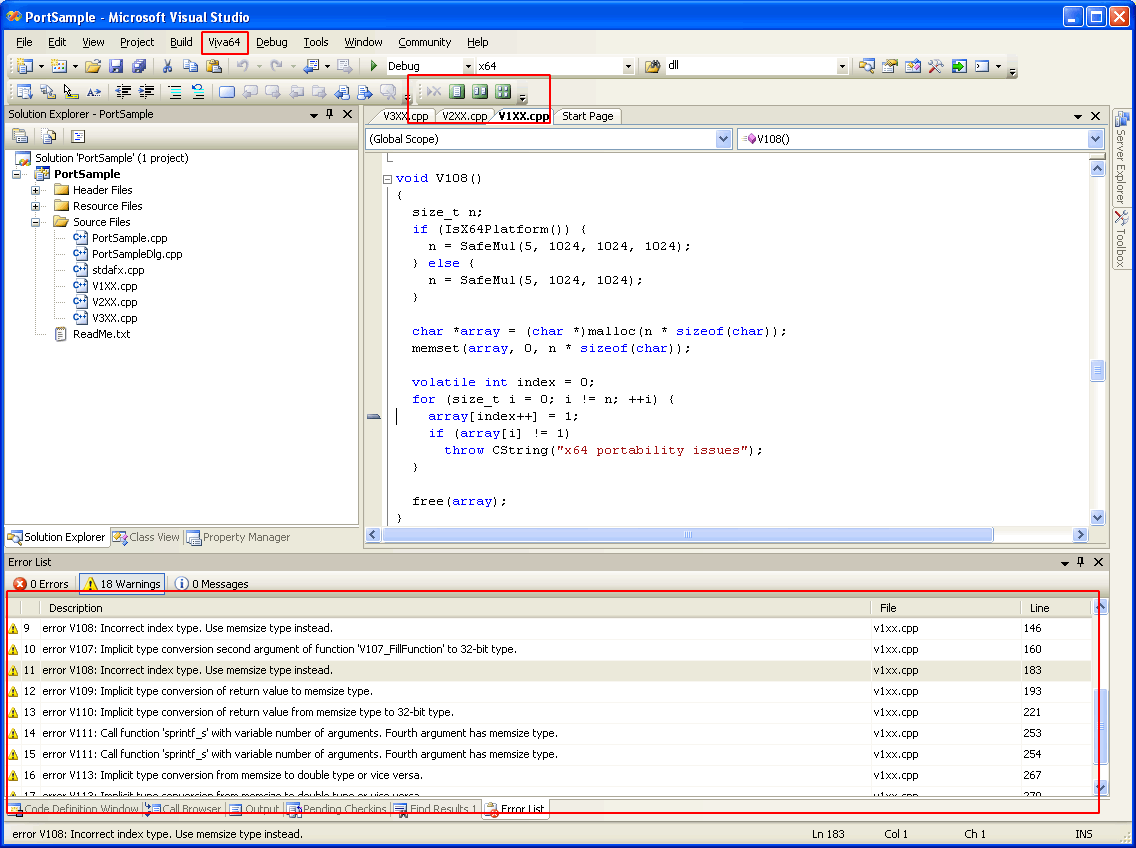Open the Community menu

(425, 43)
